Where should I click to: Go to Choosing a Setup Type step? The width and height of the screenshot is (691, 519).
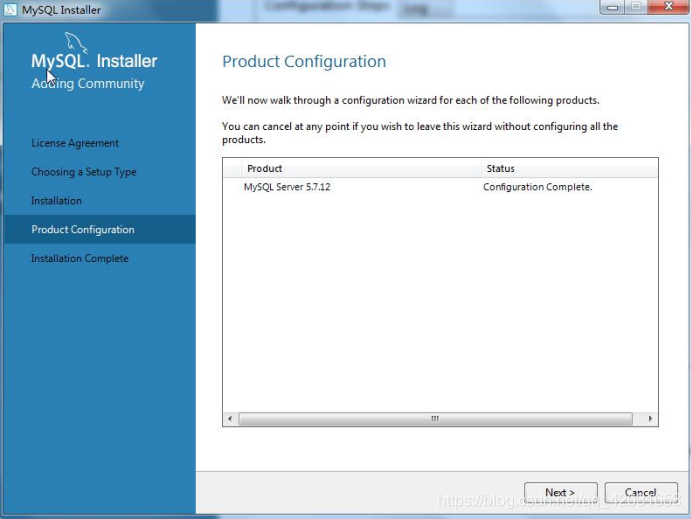pyautogui.click(x=84, y=172)
